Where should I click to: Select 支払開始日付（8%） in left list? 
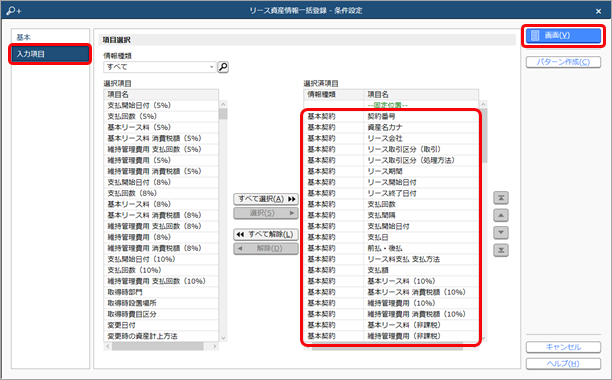161,182
